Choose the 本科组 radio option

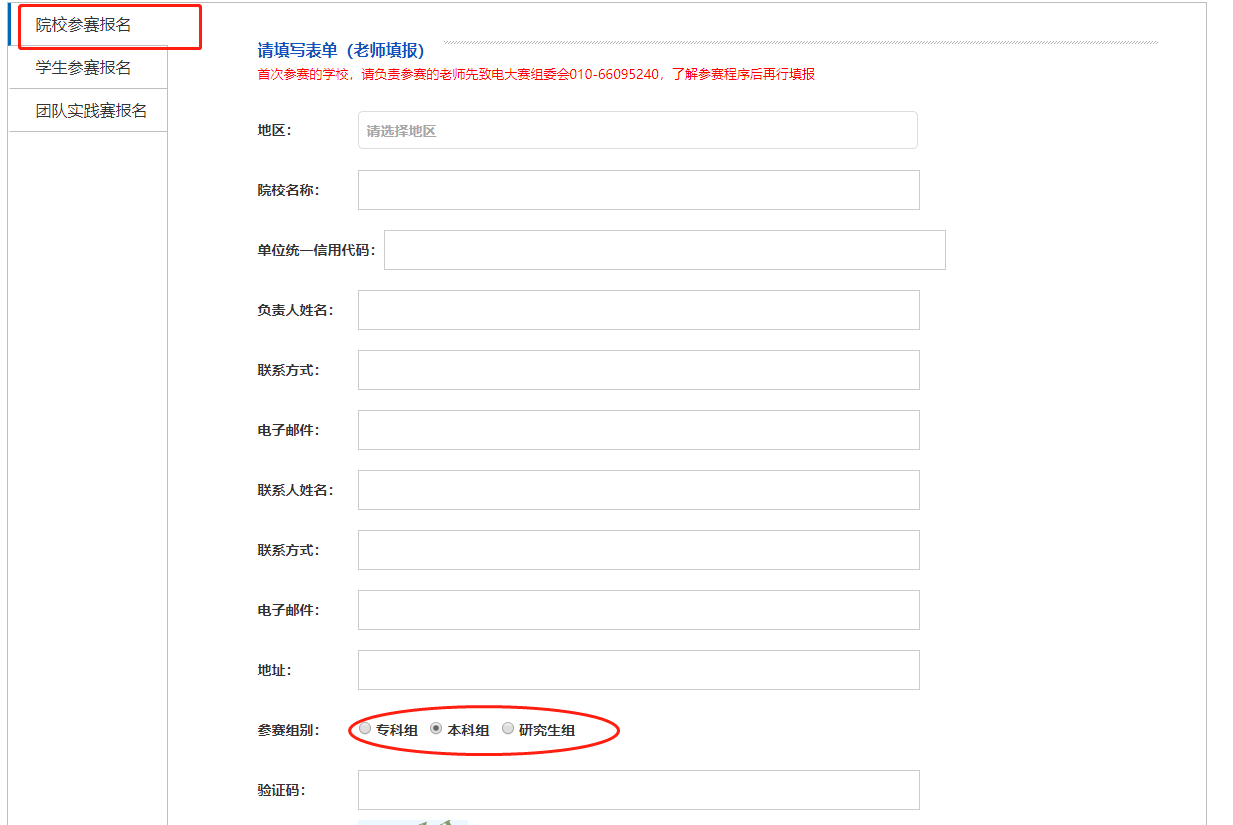436,729
